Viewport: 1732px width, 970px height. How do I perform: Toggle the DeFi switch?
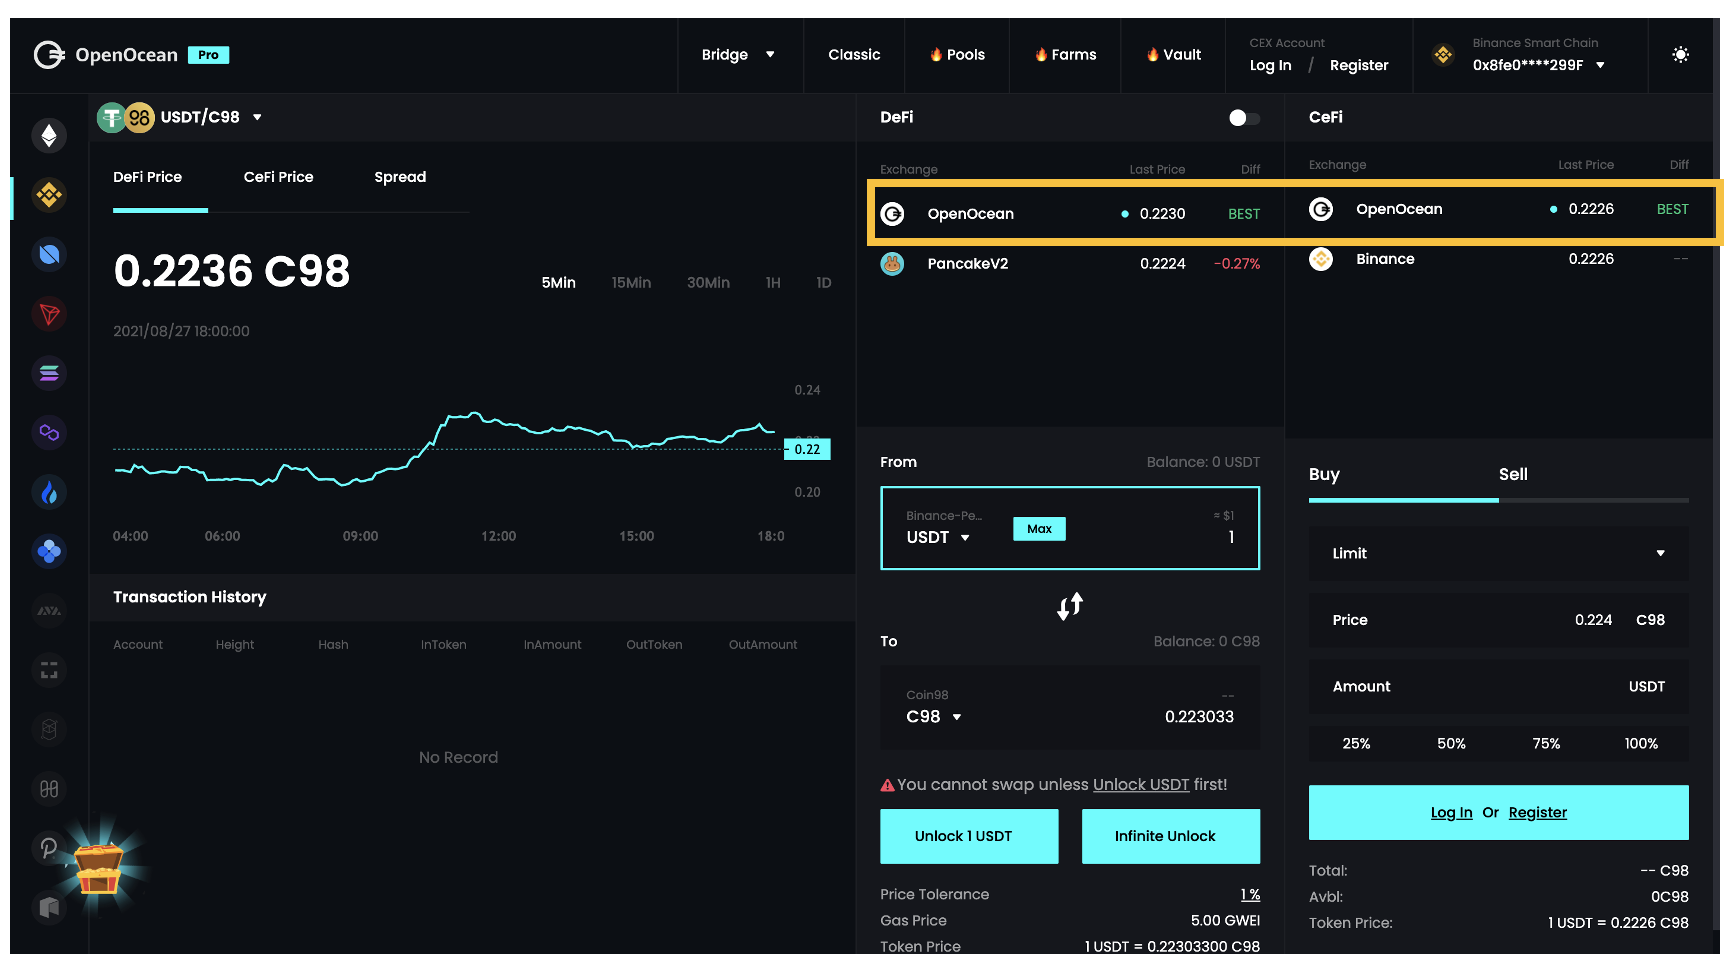pyautogui.click(x=1244, y=118)
